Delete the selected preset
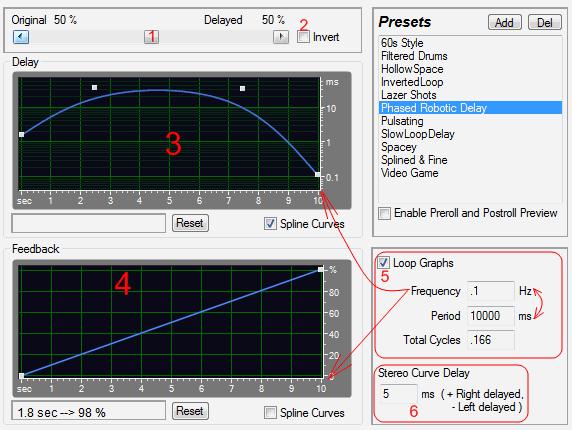The width and height of the screenshot is (572, 430). coord(545,23)
